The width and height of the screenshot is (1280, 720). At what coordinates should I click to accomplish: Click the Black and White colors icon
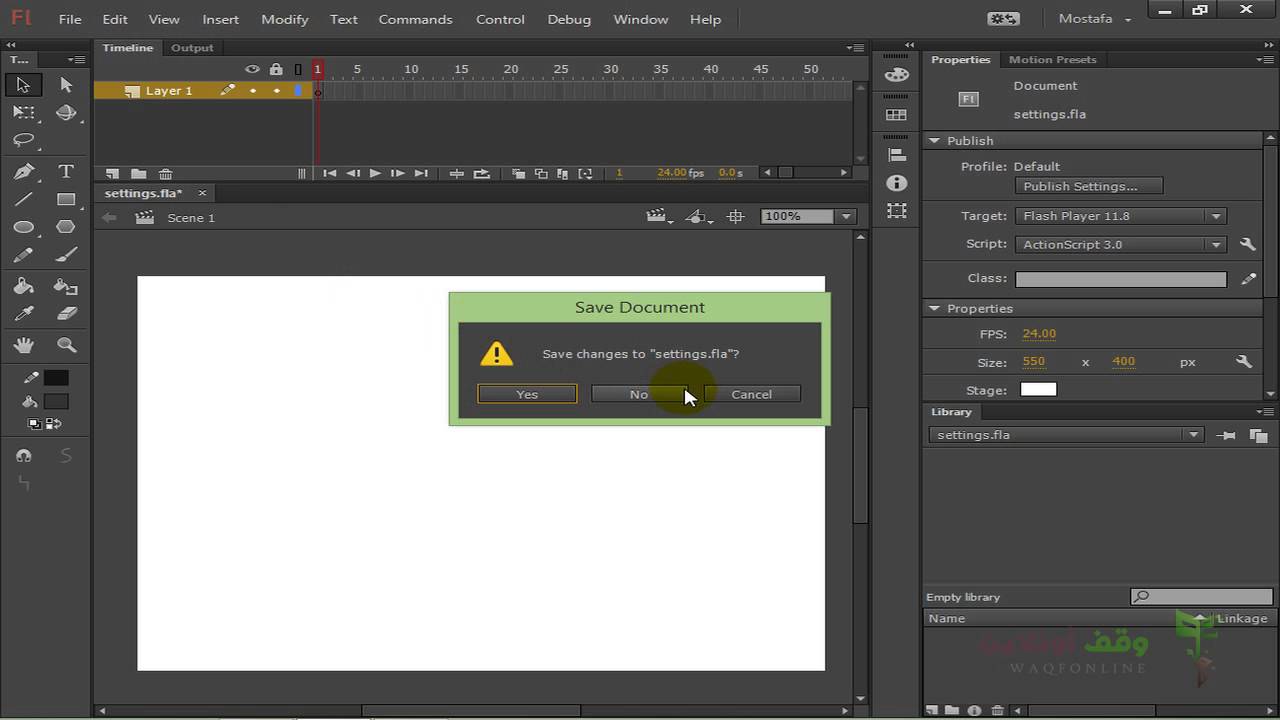pos(34,424)
